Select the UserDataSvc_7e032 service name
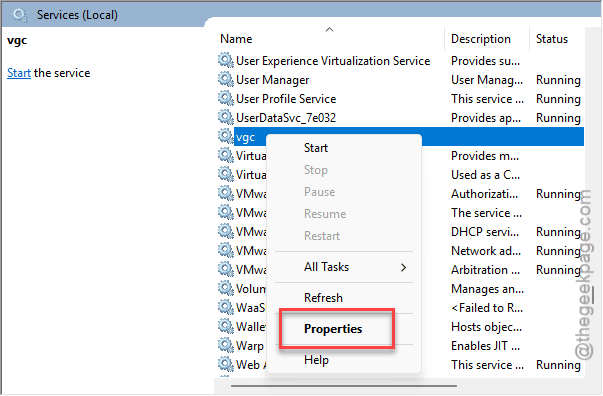This screenshot has width=603, height=396. (286, 118)
